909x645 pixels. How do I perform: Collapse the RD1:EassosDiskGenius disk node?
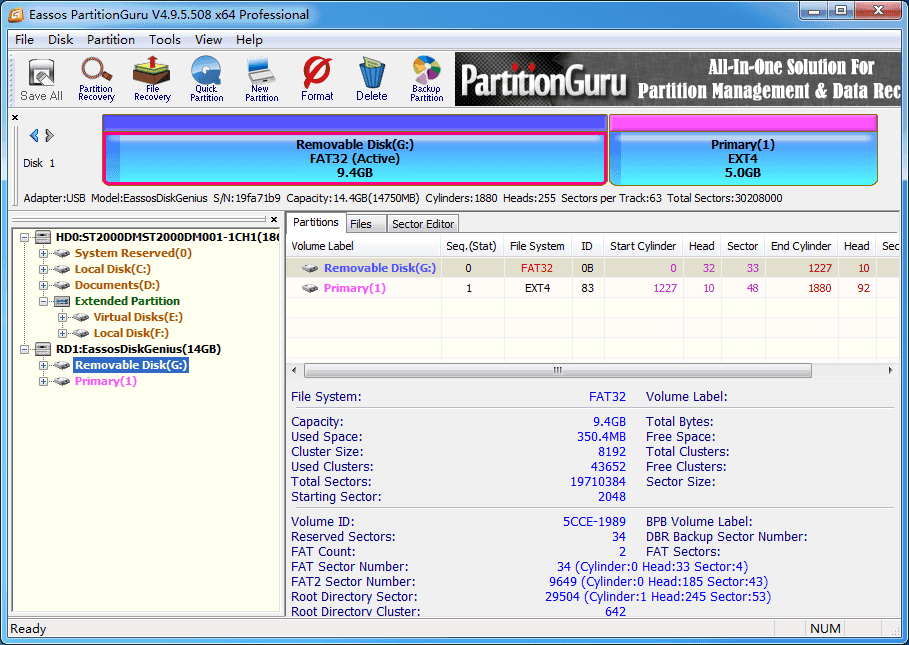tap(24, 349)
